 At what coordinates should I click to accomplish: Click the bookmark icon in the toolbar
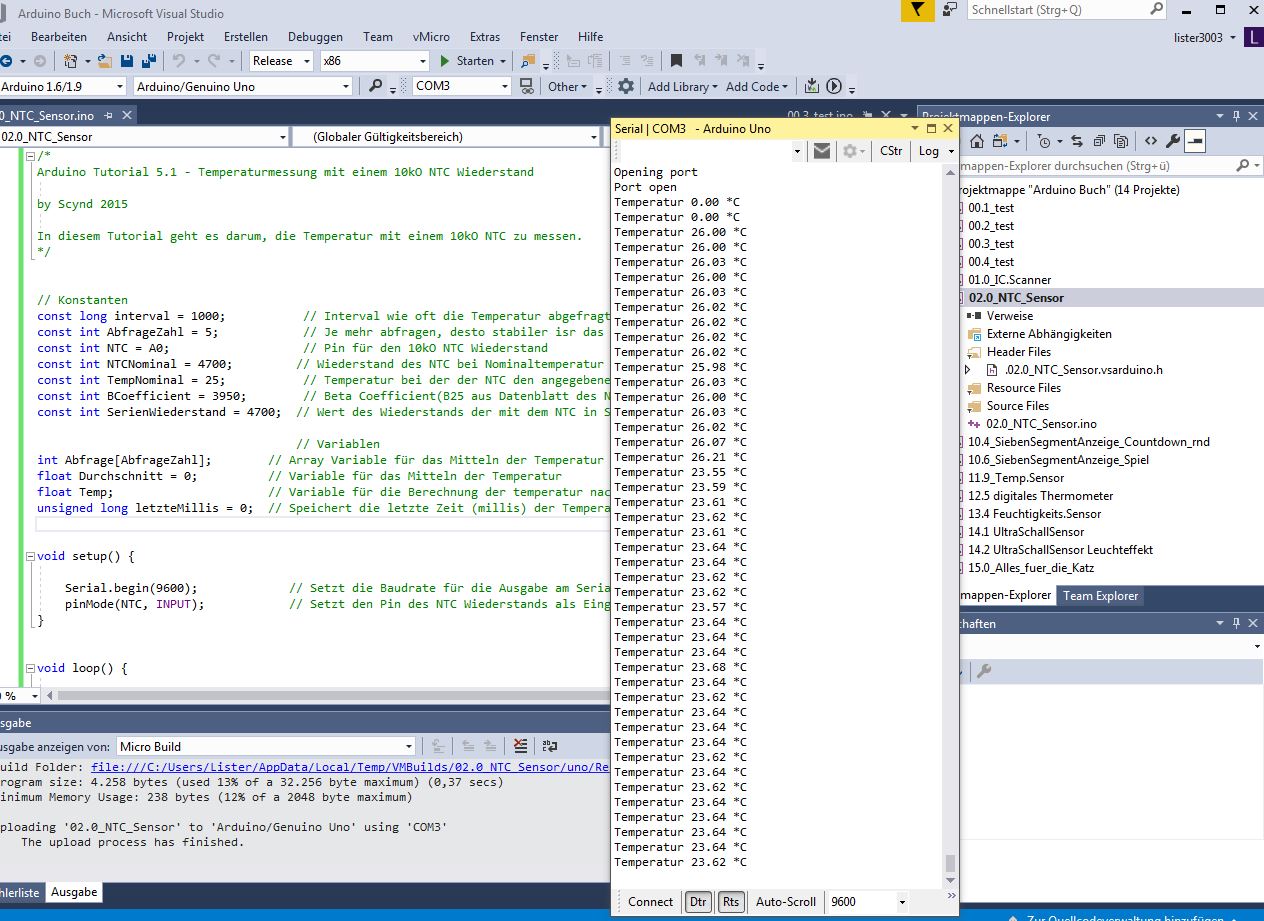click(x=676, y=61)
